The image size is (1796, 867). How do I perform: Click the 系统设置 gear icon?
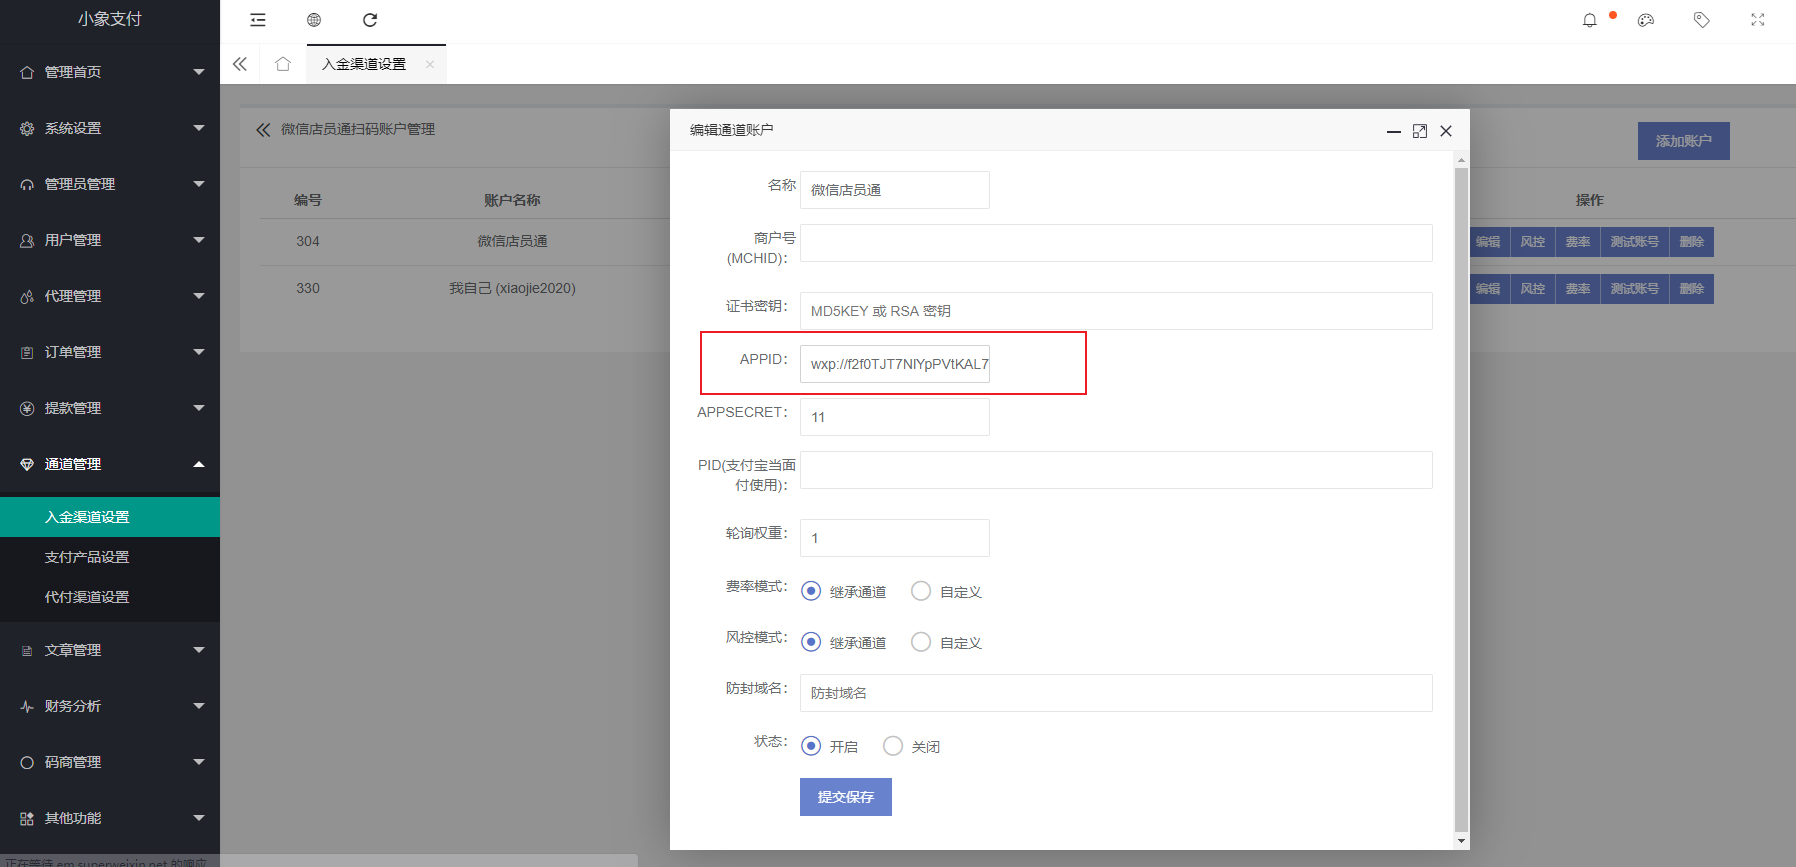(27, 128)
